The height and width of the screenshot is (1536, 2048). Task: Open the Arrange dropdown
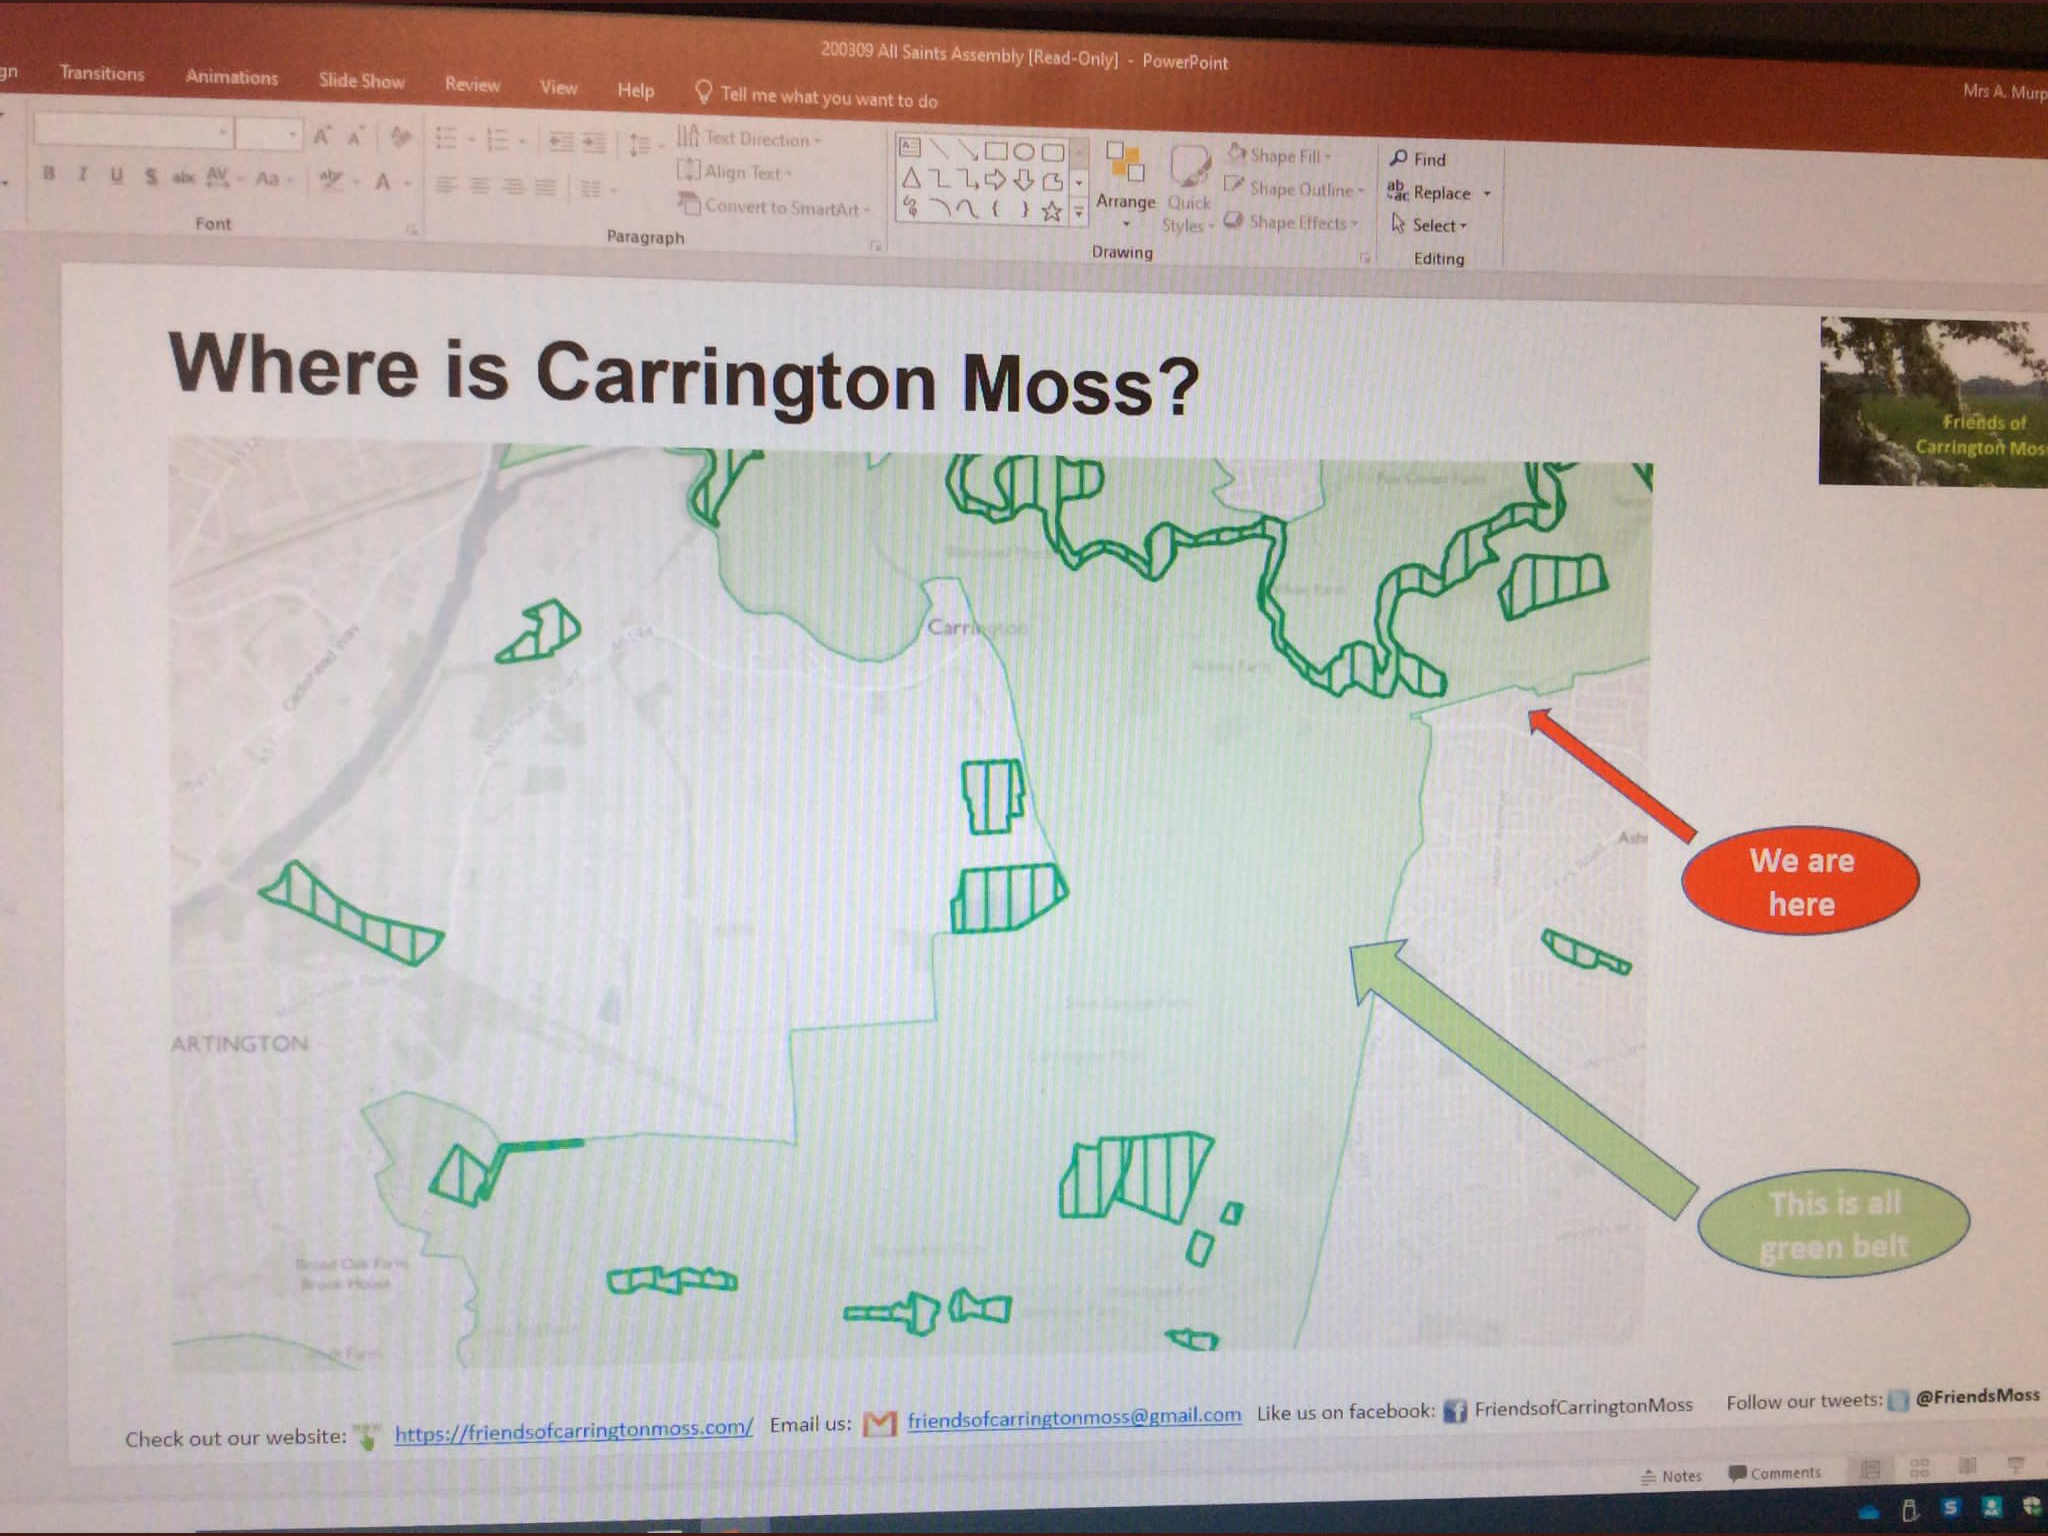tap(1126, 185)
